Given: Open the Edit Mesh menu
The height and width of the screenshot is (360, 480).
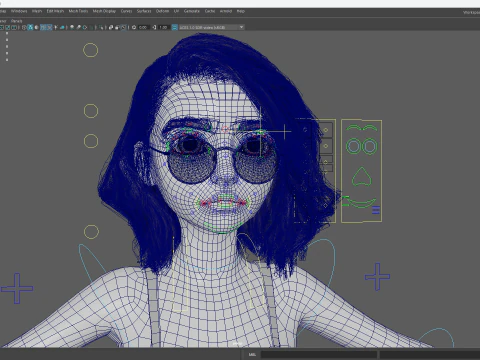Looking at the screenshot, I should click(x=55, y=11).
